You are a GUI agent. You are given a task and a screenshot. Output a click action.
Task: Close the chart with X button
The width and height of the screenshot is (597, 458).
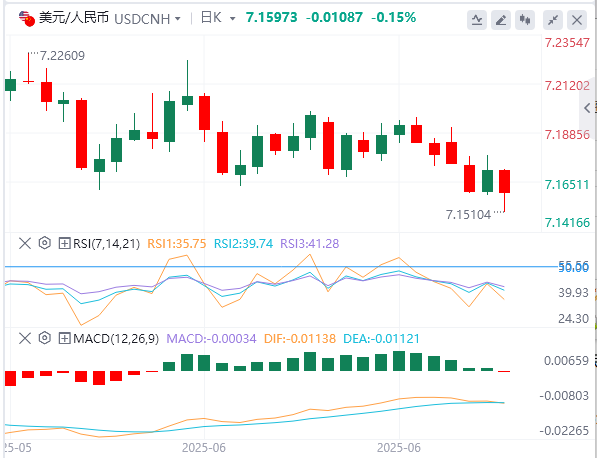(x=577, y=19)
